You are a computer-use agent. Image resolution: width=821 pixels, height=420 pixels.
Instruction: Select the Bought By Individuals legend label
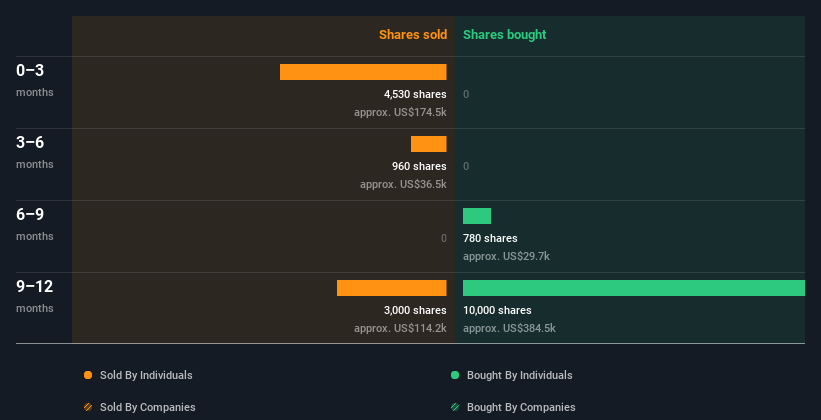[519, 375]
